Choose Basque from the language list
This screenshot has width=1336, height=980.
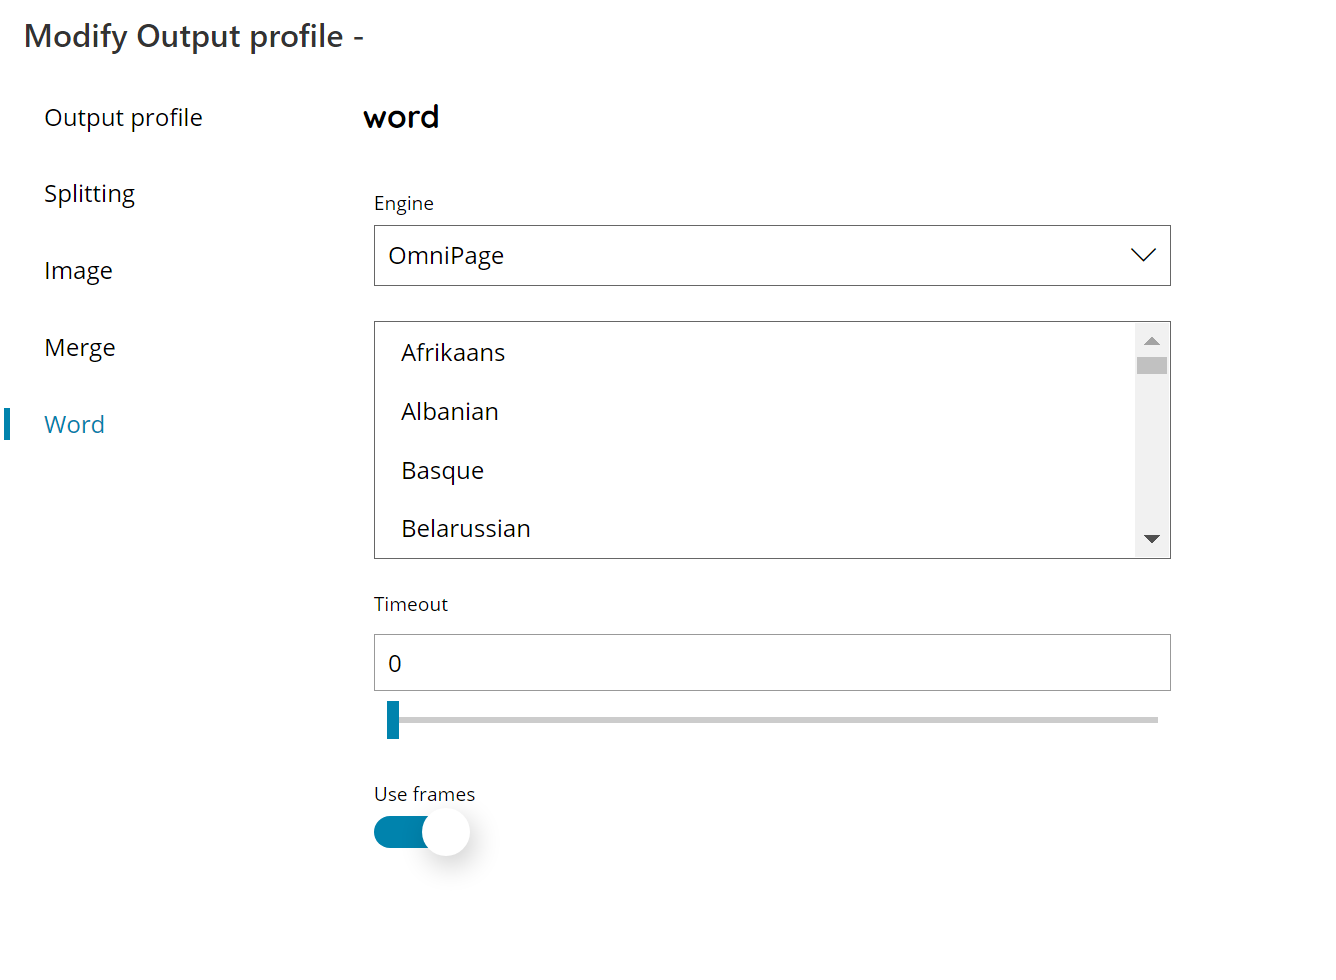click(442, 471)
